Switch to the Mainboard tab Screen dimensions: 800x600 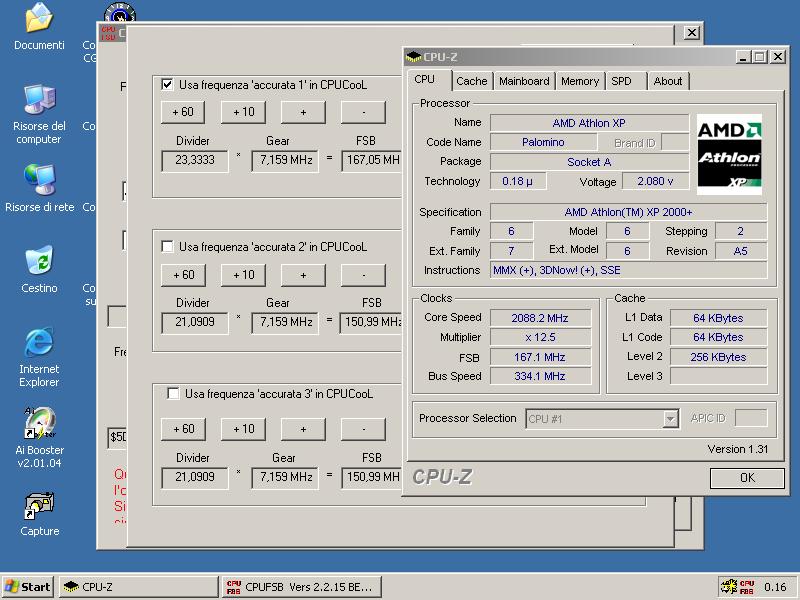pyautogui.click(x=524, y=81)
